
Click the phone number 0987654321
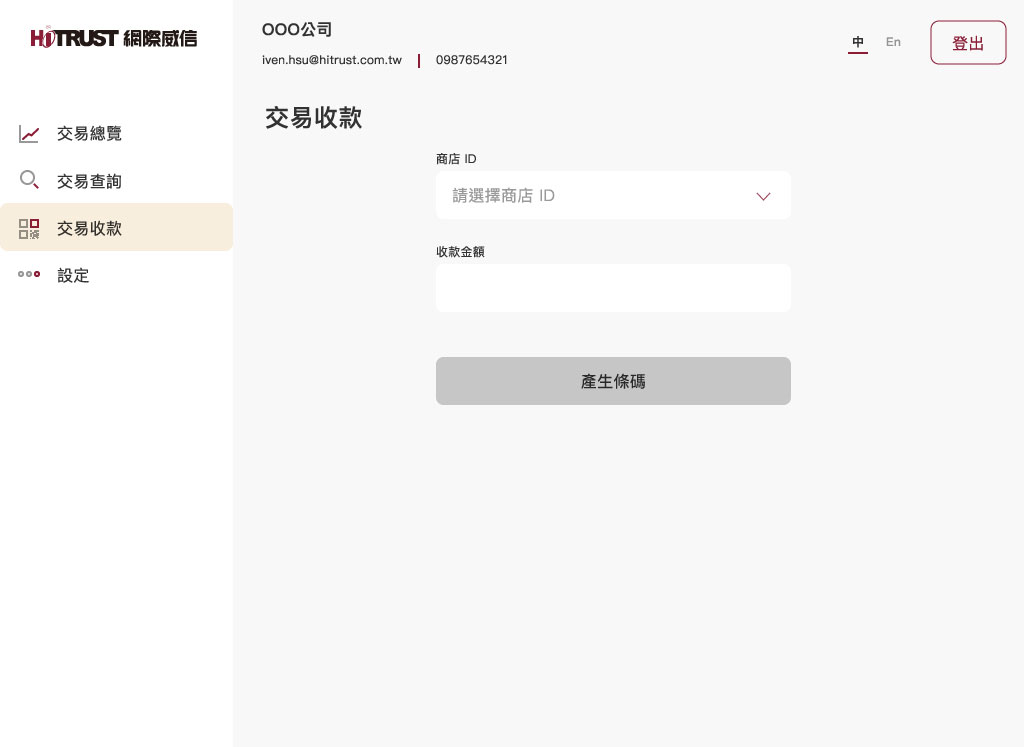click(471, 60)
